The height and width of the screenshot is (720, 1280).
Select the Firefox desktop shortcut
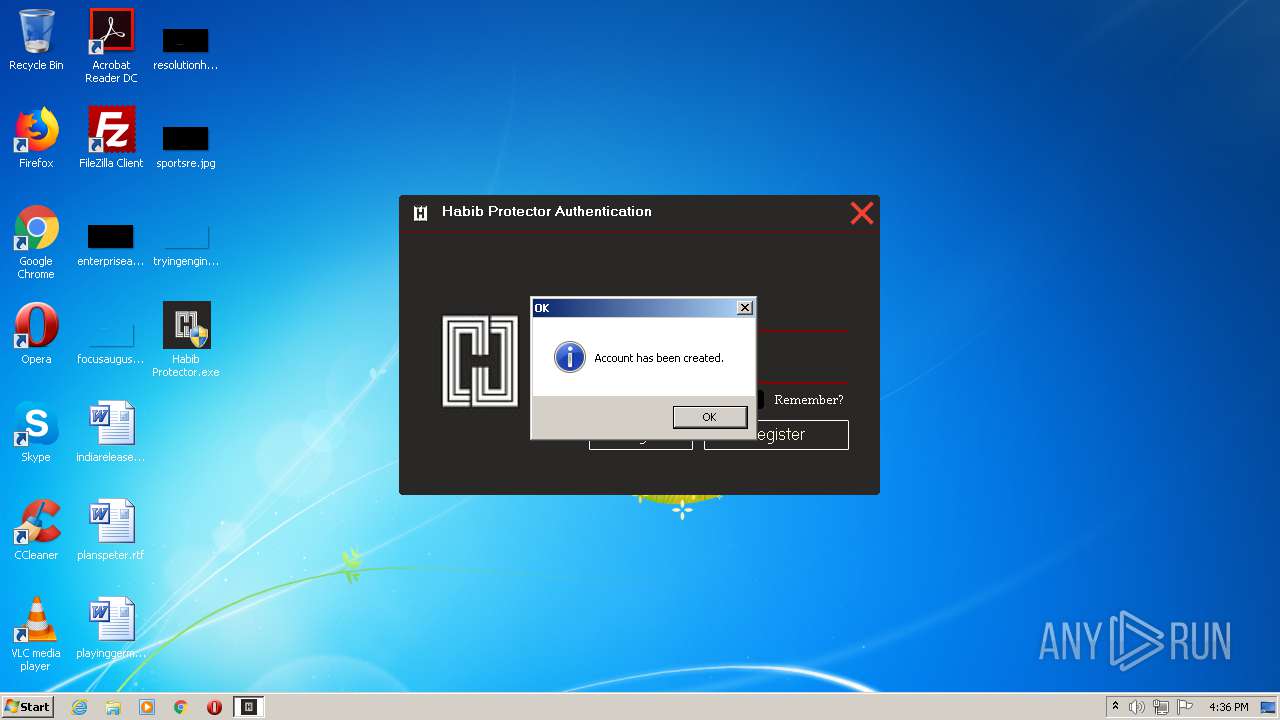coord(36,138)
